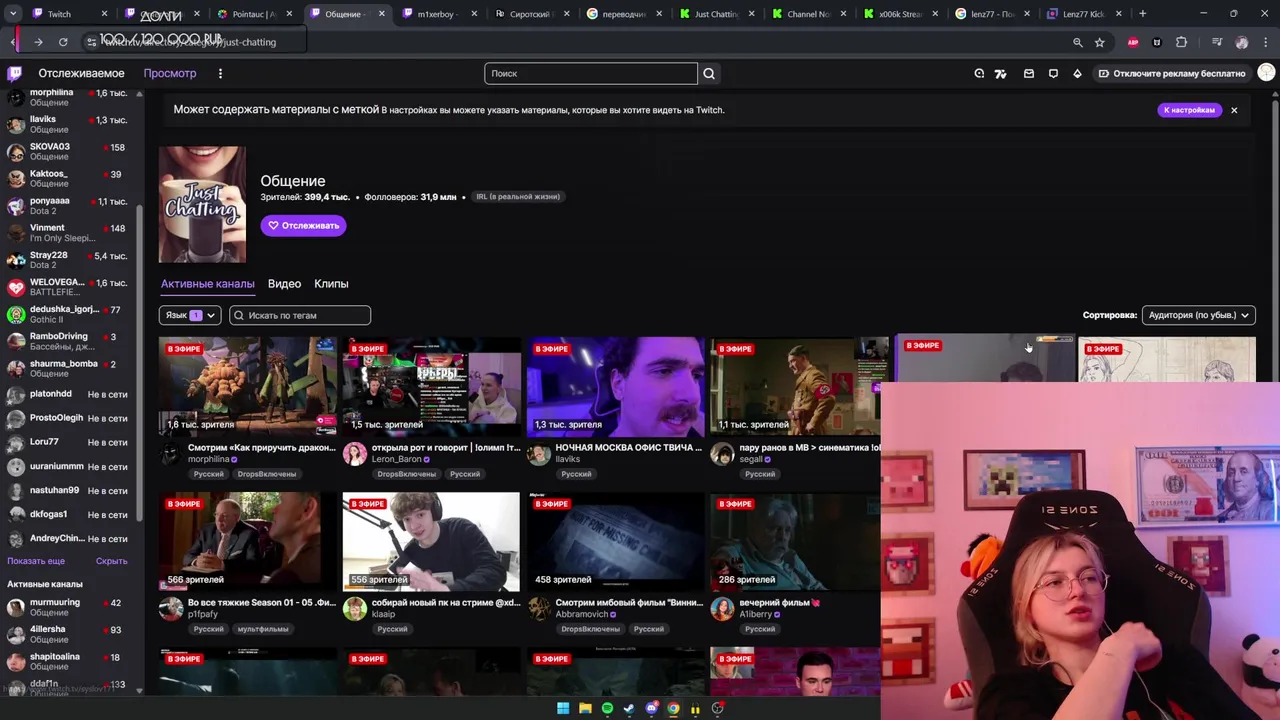Click the Отслеживать follow button
The image size is (1280, 720).
click(303, 225)
